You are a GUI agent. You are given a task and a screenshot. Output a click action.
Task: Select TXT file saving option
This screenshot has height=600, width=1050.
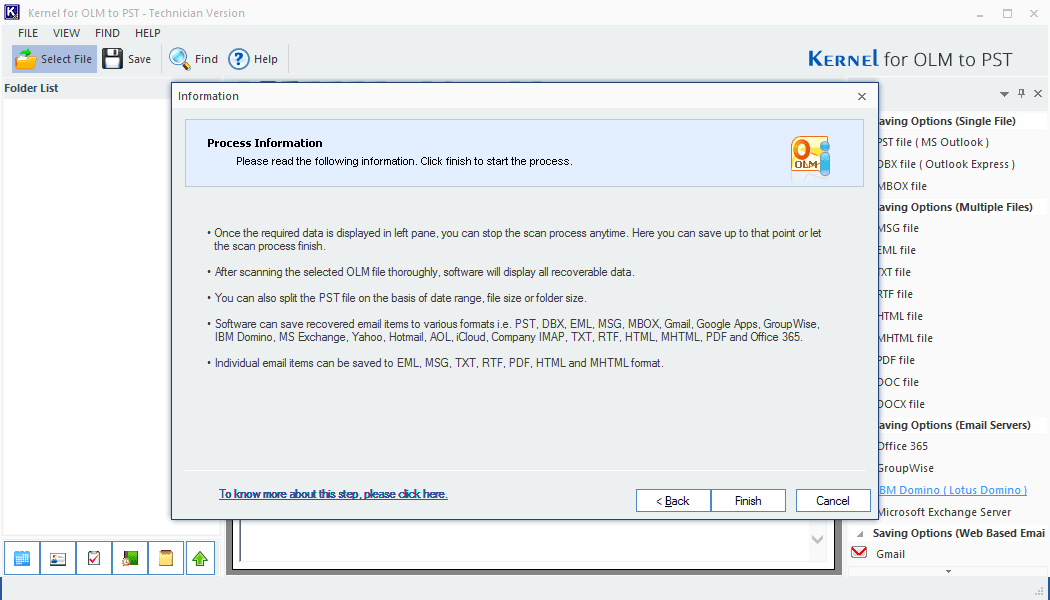pyautogui.click(x=895, y=273)
